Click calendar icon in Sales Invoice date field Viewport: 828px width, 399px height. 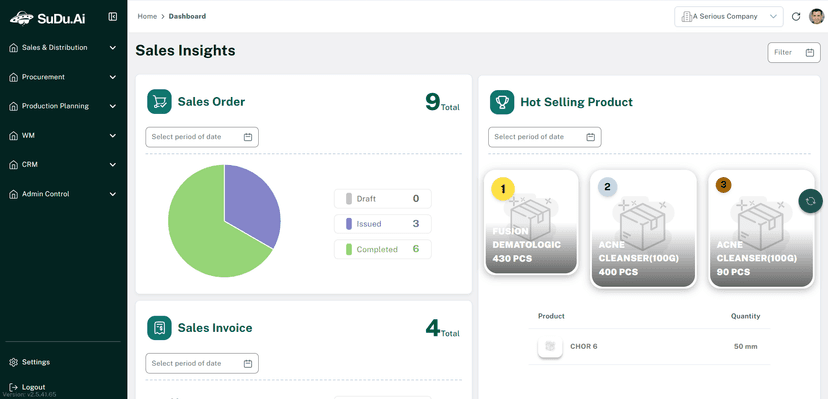tap(248, 364)
